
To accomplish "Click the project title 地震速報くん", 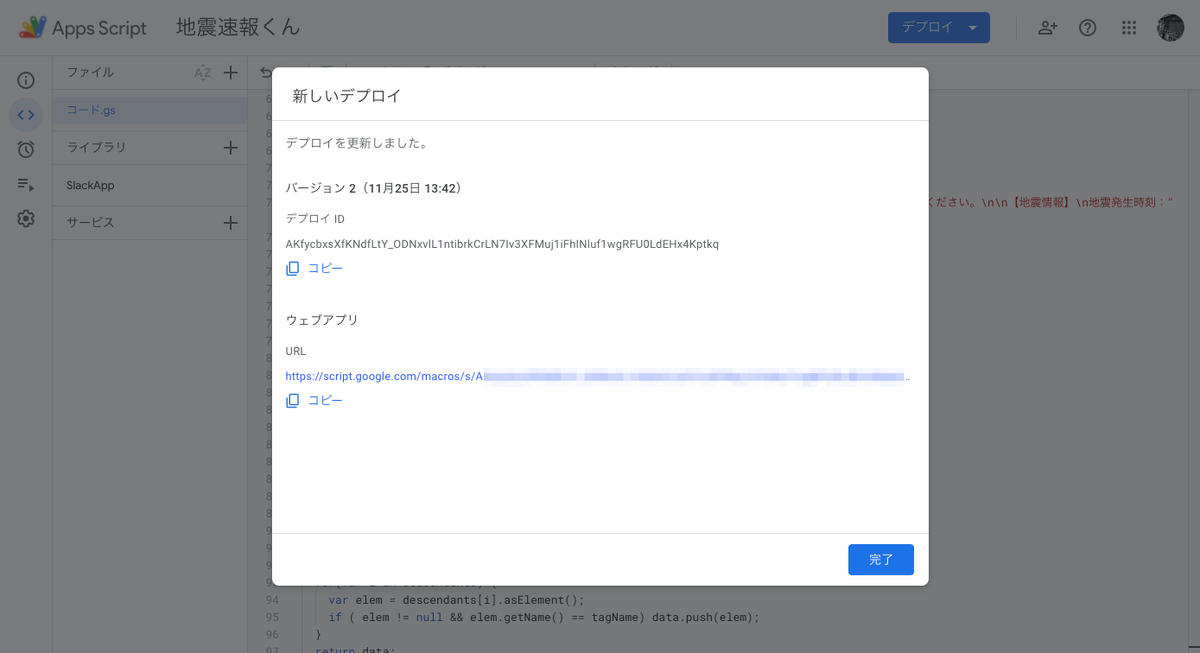I will tap(238, 28).
